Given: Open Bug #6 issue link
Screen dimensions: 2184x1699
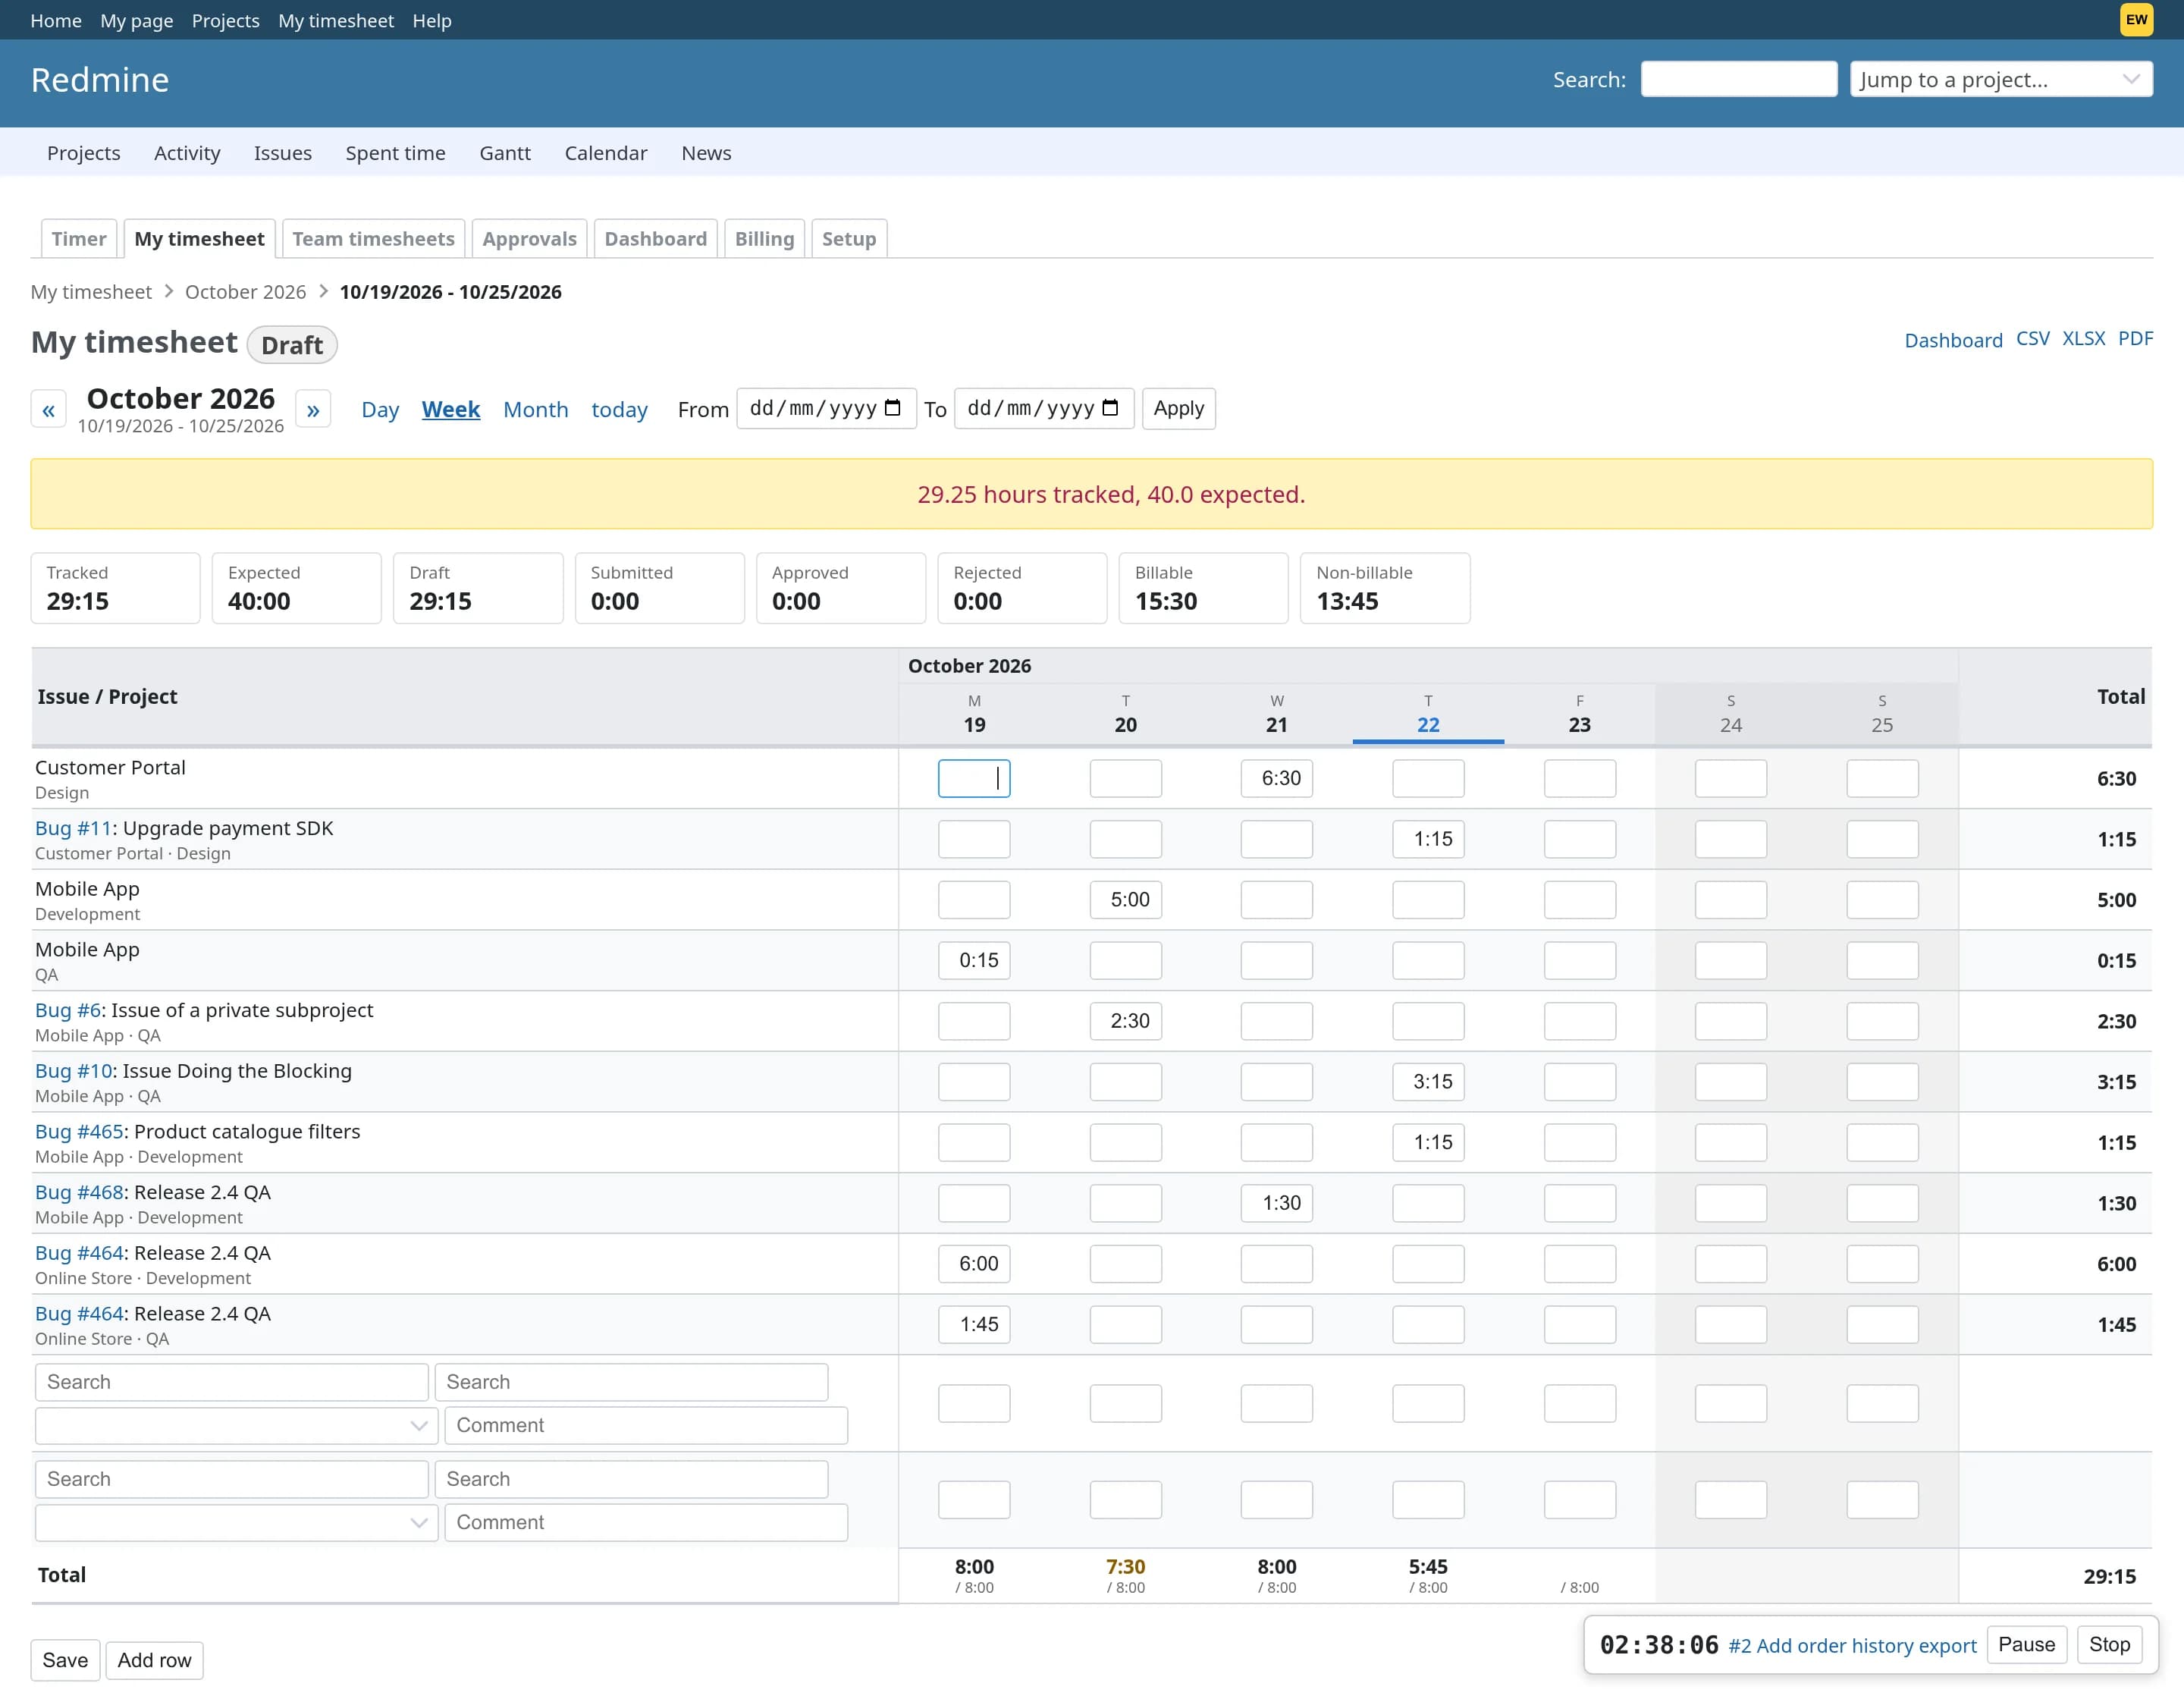Looking at the screenshot, I should pyautogui.click(x=67, y=1010).
